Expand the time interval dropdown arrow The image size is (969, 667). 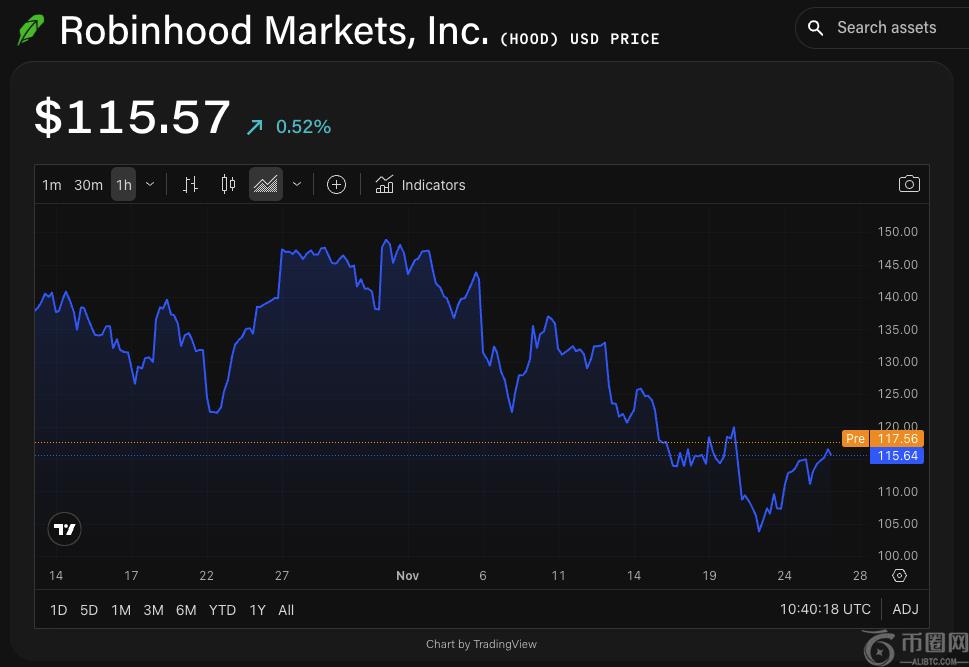tap(150, 184)
